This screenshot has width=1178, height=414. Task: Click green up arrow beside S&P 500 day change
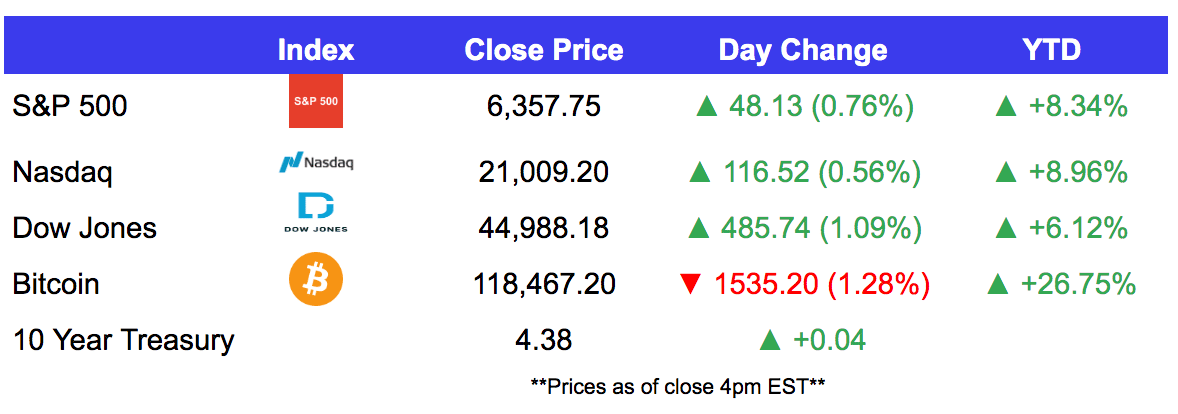(708, 107)
